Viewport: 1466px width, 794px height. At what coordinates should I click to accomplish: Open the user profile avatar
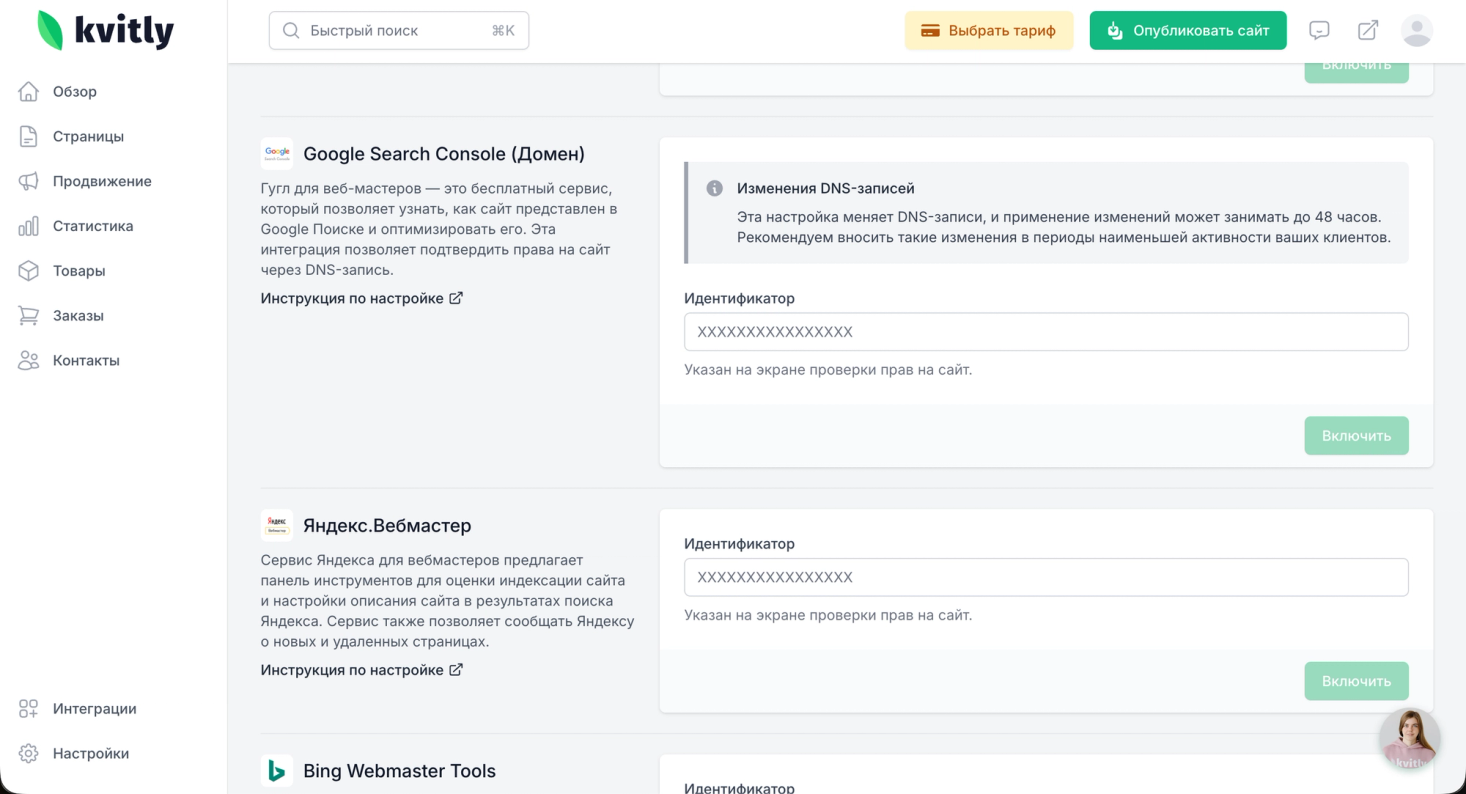(x=1417, y=31)
